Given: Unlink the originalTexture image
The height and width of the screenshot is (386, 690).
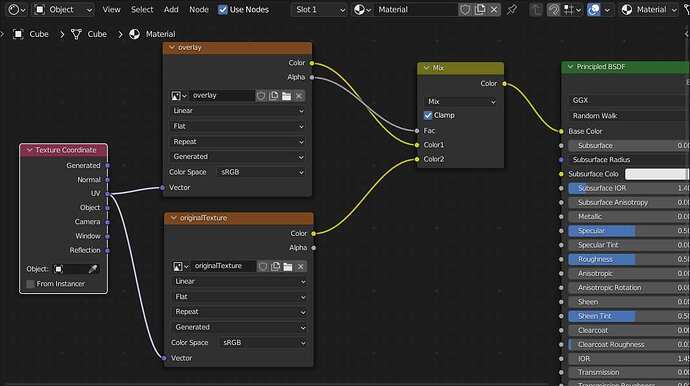Looking at the screenshot, I should click(301, 266).
